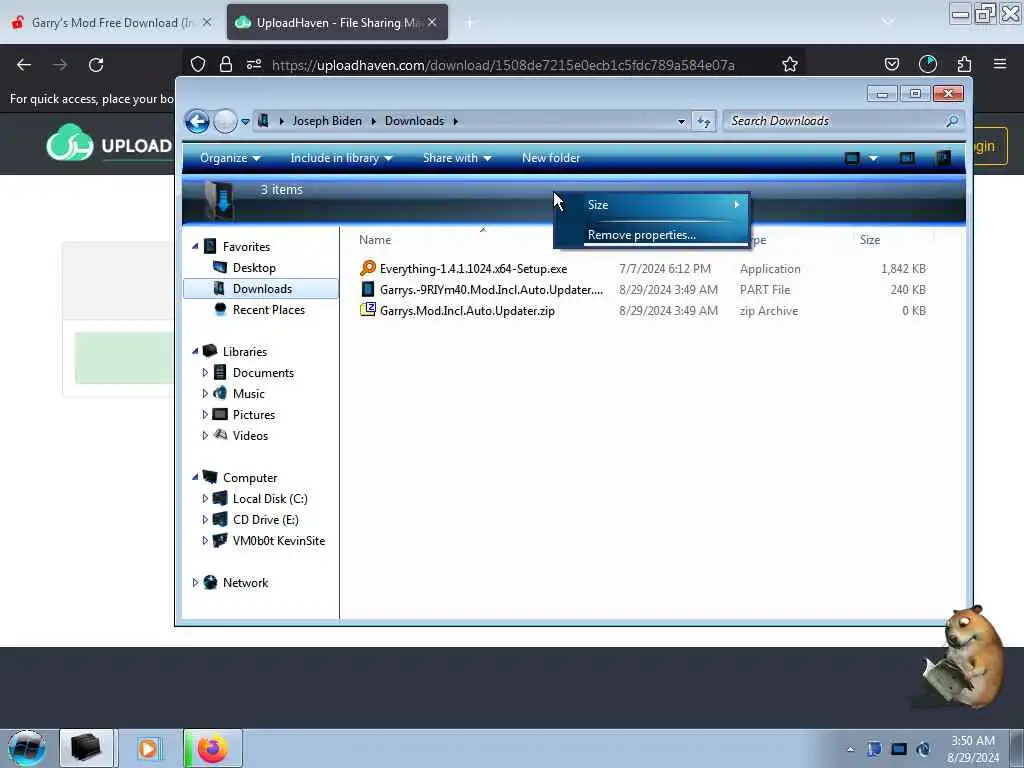The width and height of the screenshot is (1024, 768).
Task: Show hidden system tray icons arrow
Action: [850, 749]
